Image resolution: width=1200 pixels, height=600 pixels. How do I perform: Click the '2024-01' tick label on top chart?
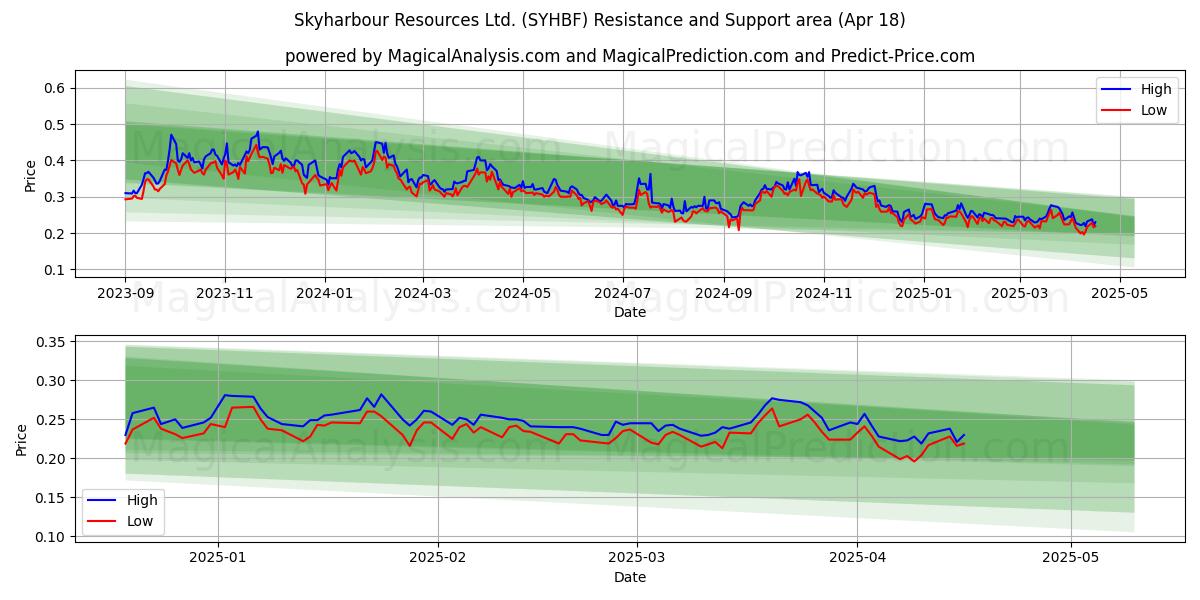(x=325, y=294)
